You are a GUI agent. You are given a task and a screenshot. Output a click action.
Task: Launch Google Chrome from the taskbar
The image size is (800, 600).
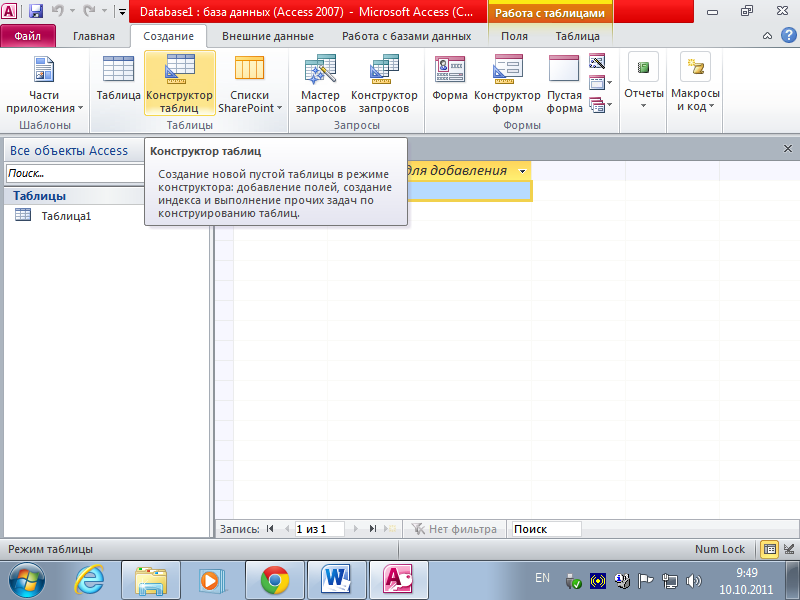point(274,581)
